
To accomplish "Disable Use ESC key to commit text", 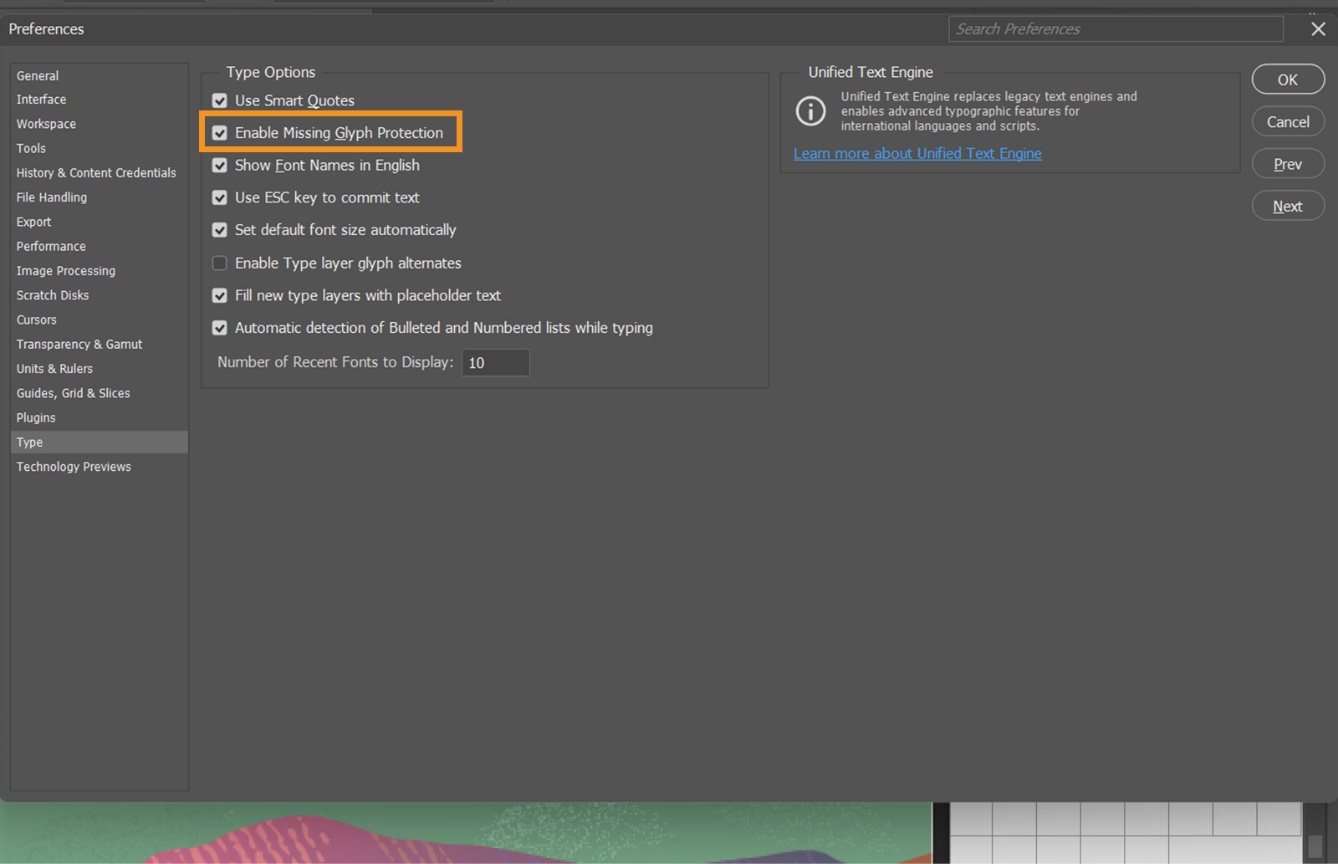I will [x=219, y=197].
